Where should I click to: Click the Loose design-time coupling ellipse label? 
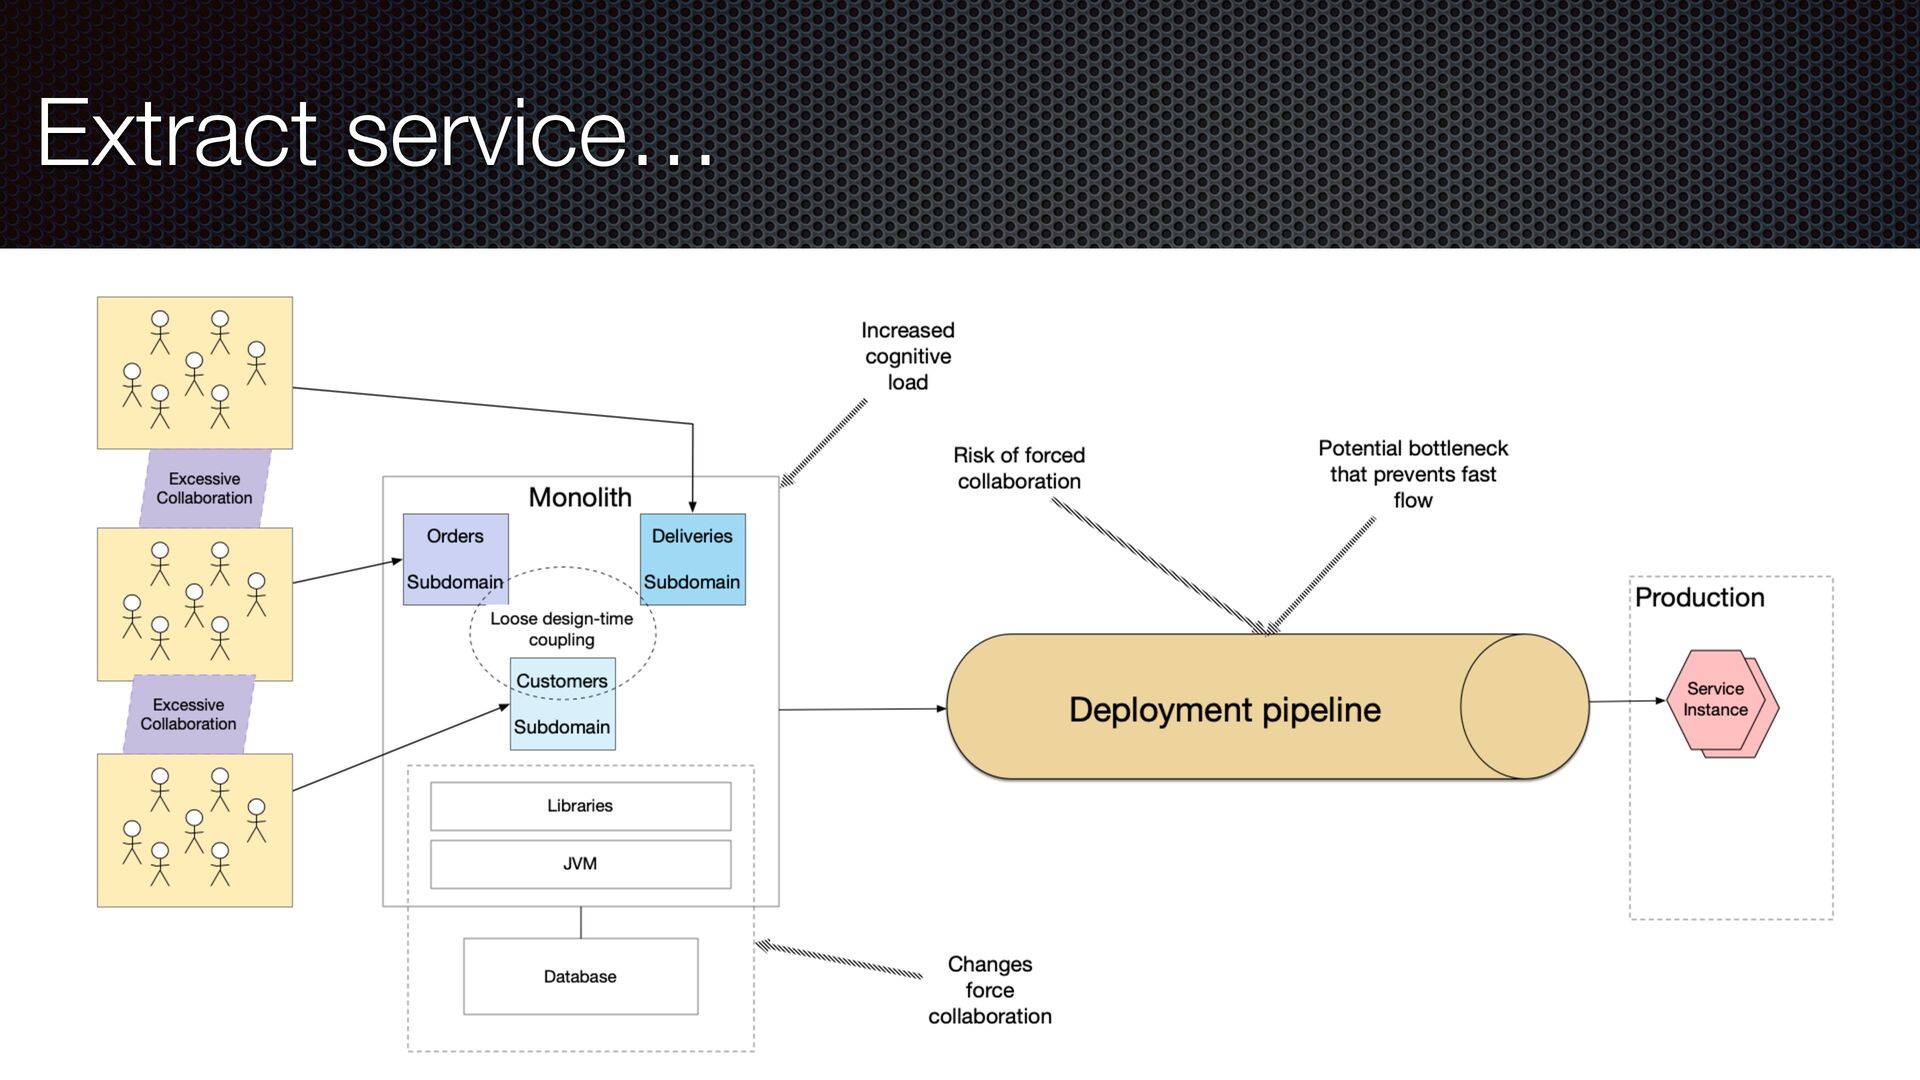pyautogui.click(x=561, y=629)
